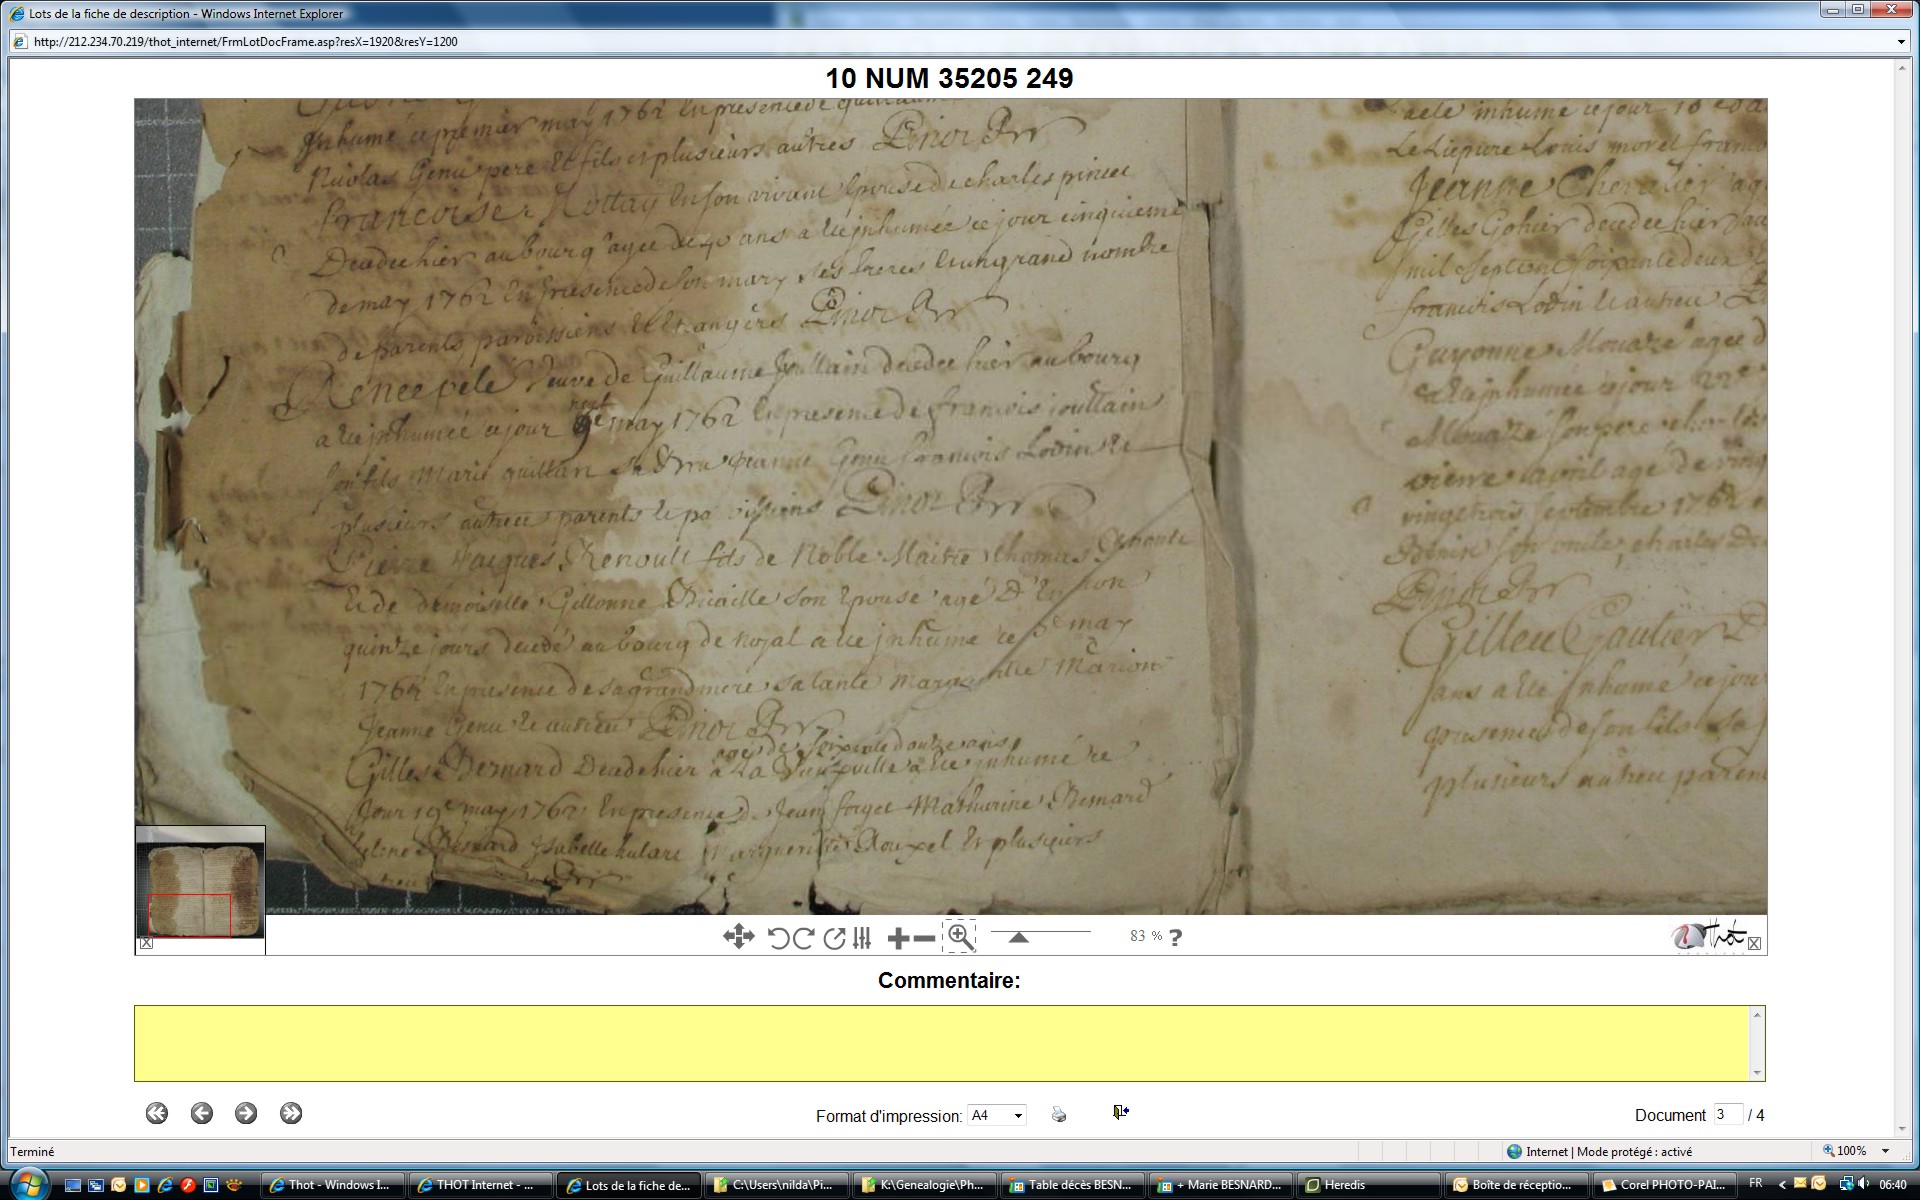The height and width of the screenshot is (1200, 1920).
Task: Open viewer help question mark
Action: pyautogui.click(x=1176, y=937)
